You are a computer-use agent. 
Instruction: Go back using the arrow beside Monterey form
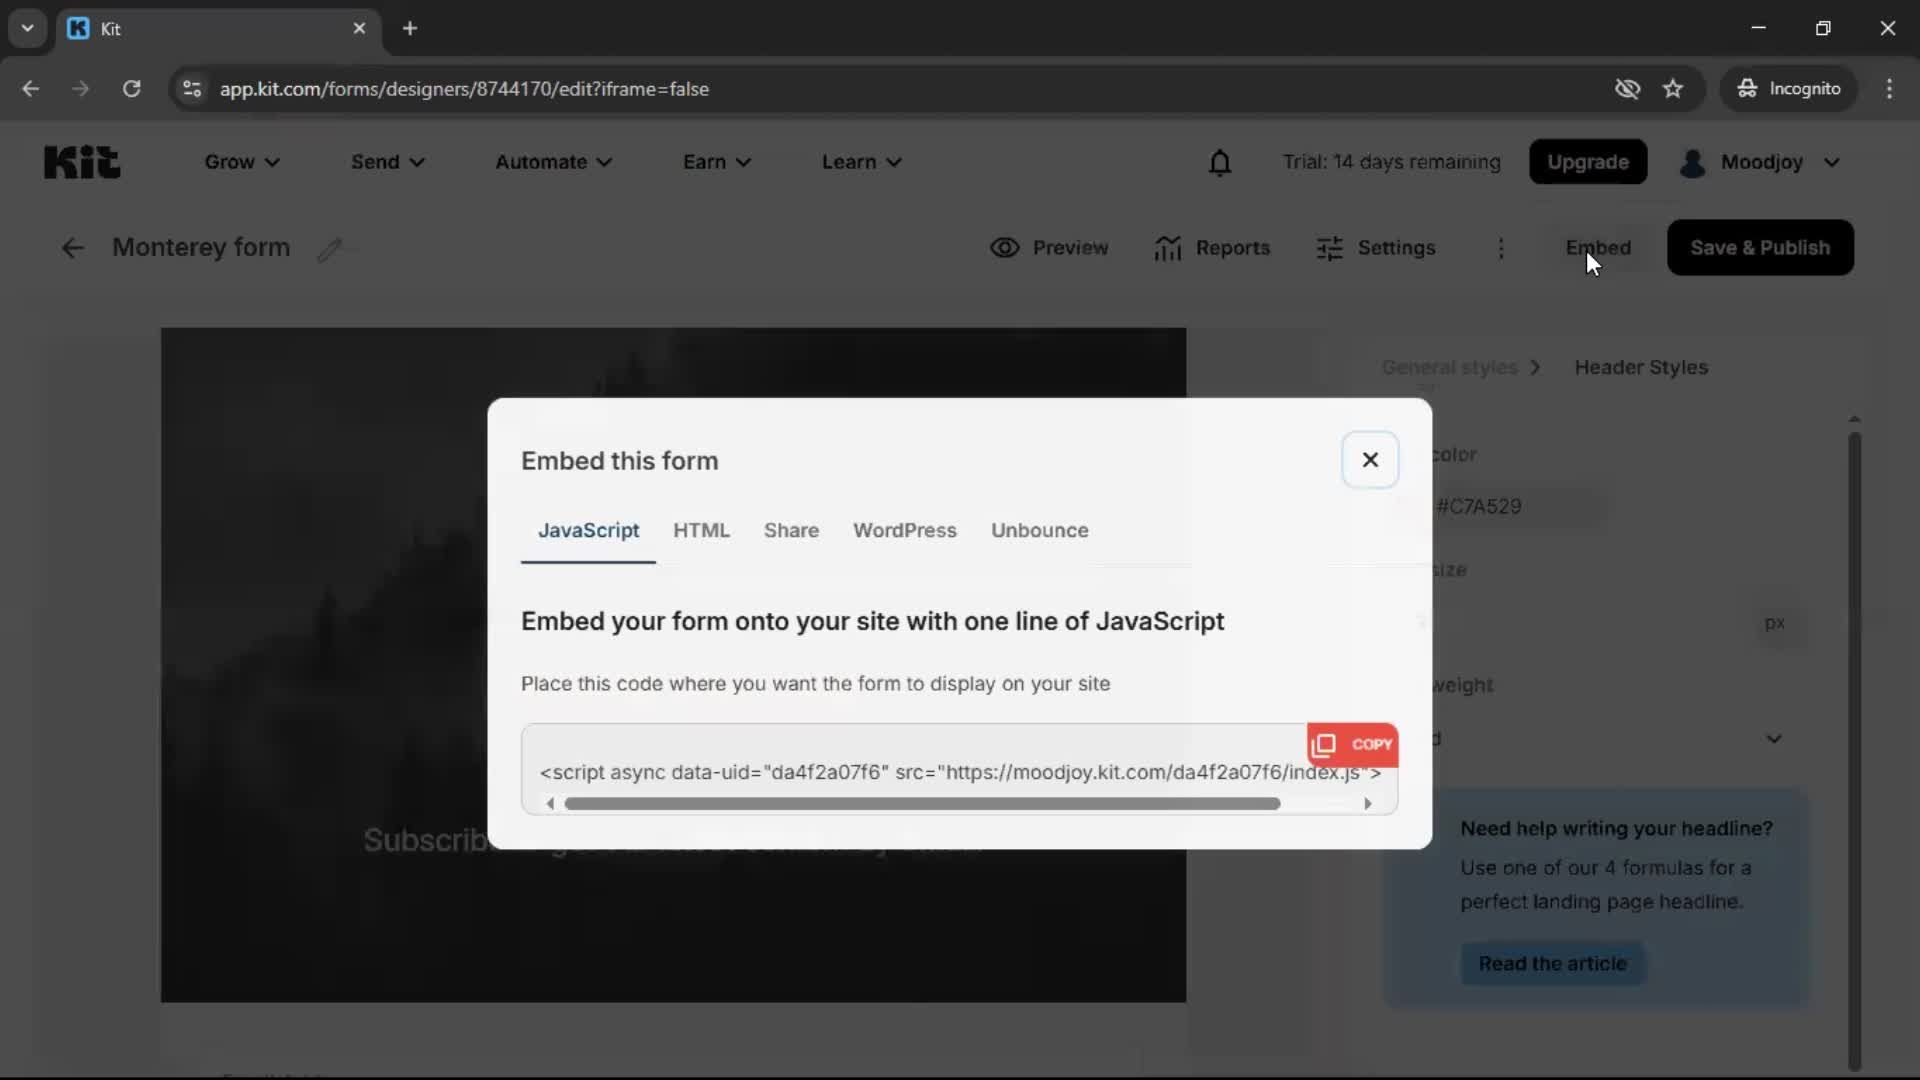(71, 247)
